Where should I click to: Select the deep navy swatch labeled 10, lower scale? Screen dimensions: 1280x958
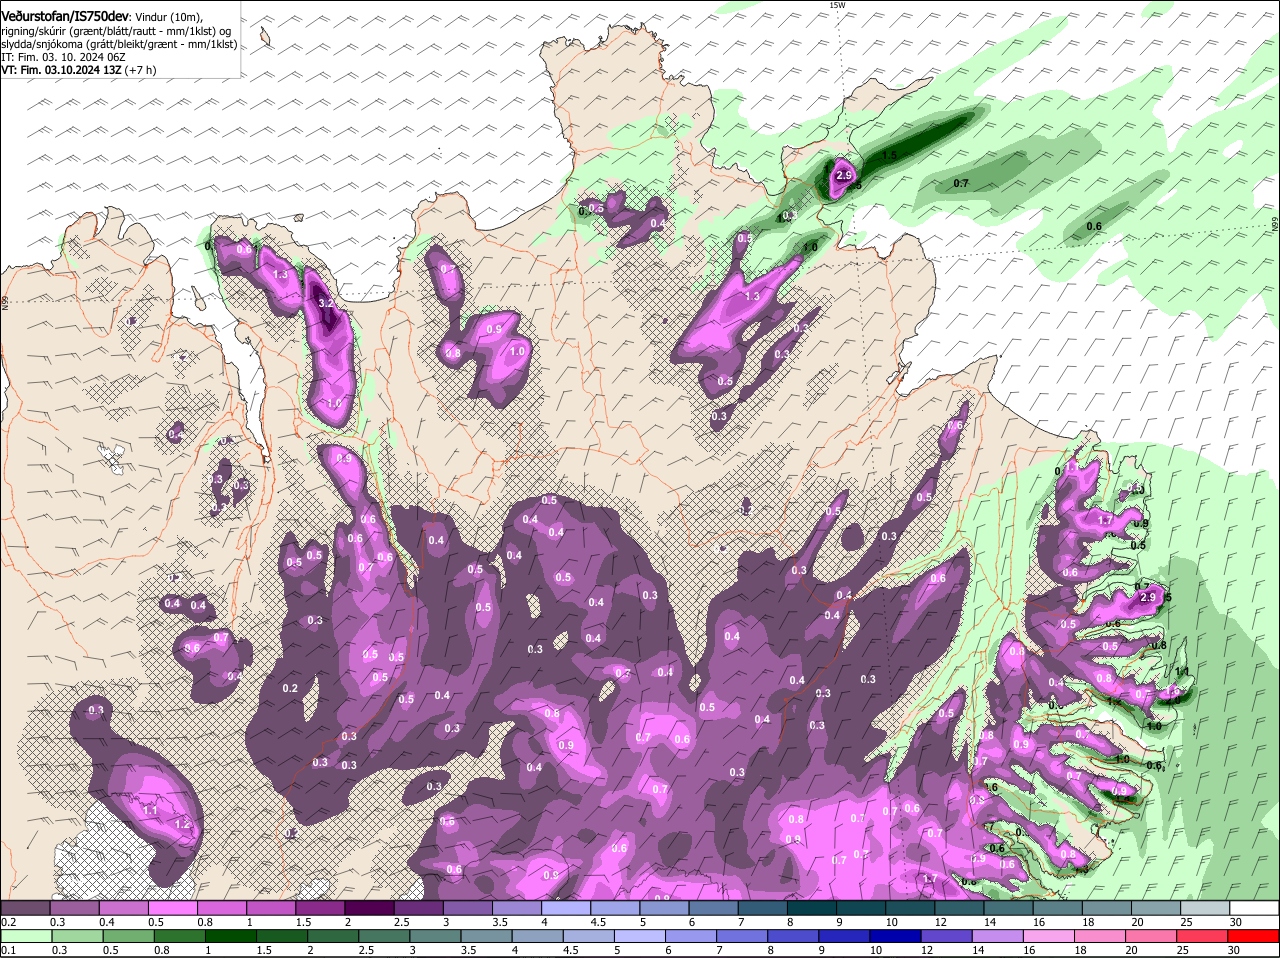(x=896, y=936)
